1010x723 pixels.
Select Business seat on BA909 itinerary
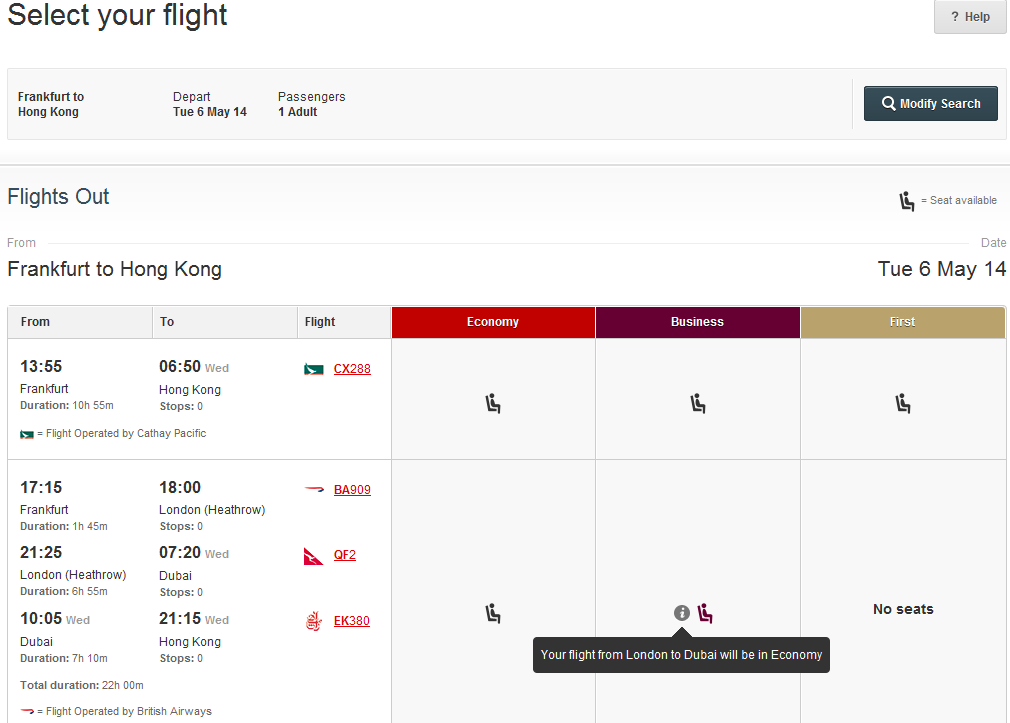point(705,613)
